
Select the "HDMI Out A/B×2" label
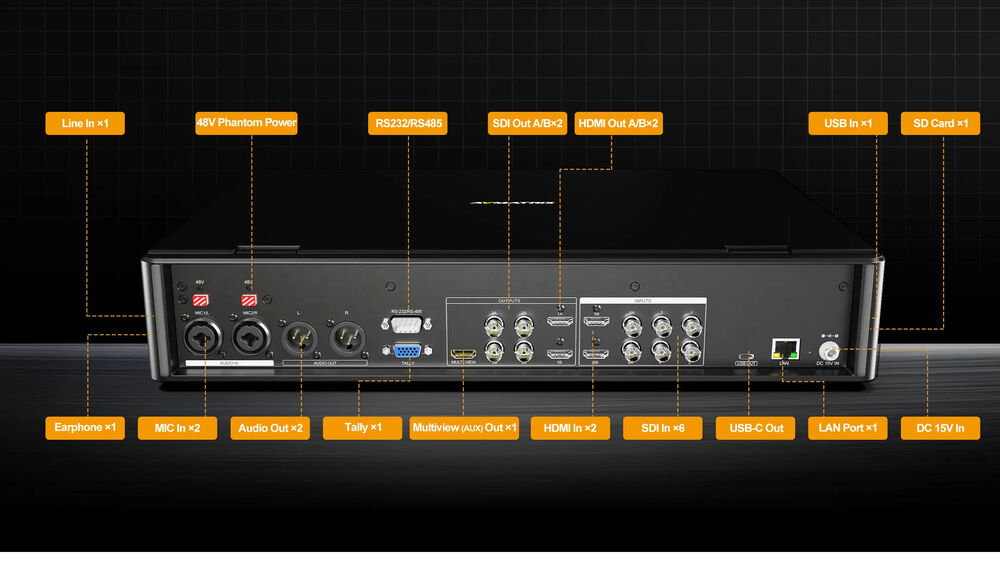click(x=620, y=123)
